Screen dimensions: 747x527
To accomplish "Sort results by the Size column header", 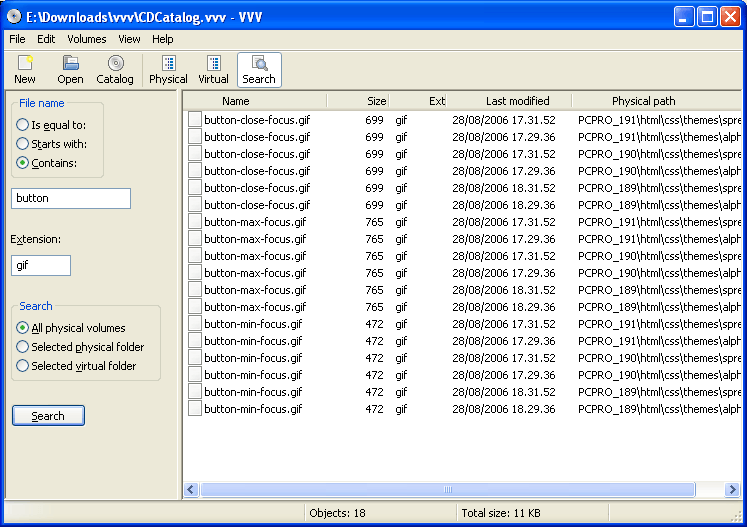I will click(x=358, y=101).
